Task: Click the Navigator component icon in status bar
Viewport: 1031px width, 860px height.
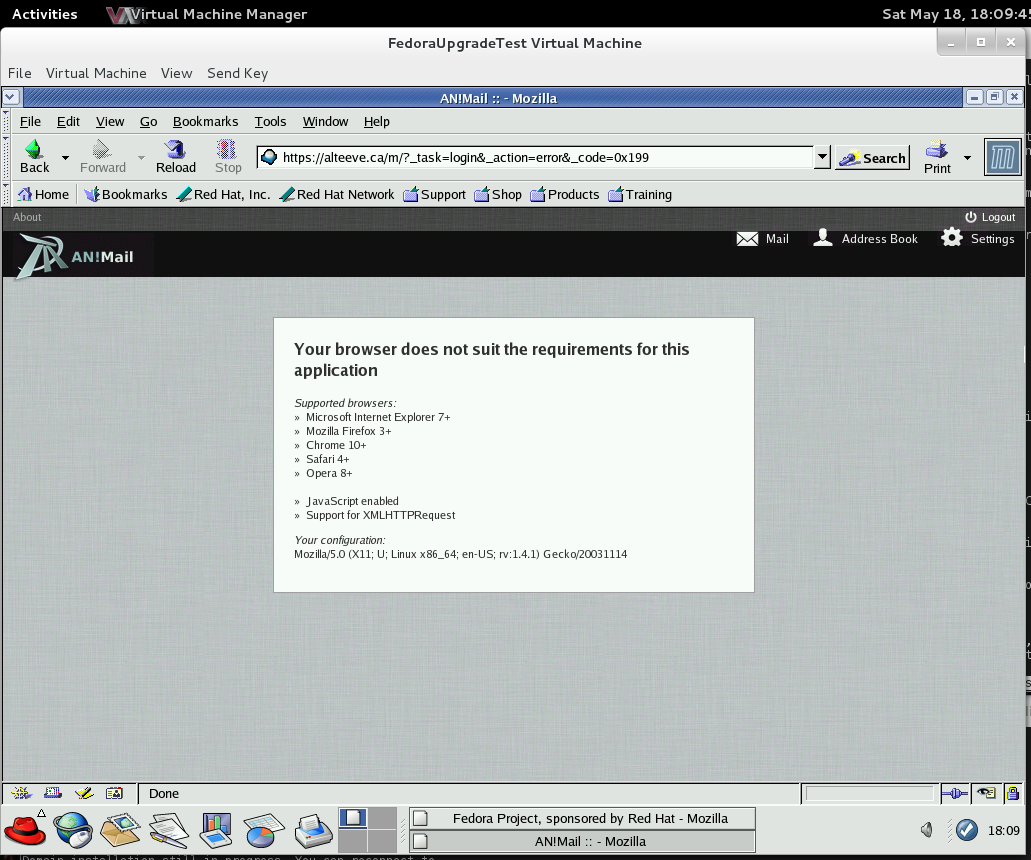Action: coord(21,793)
